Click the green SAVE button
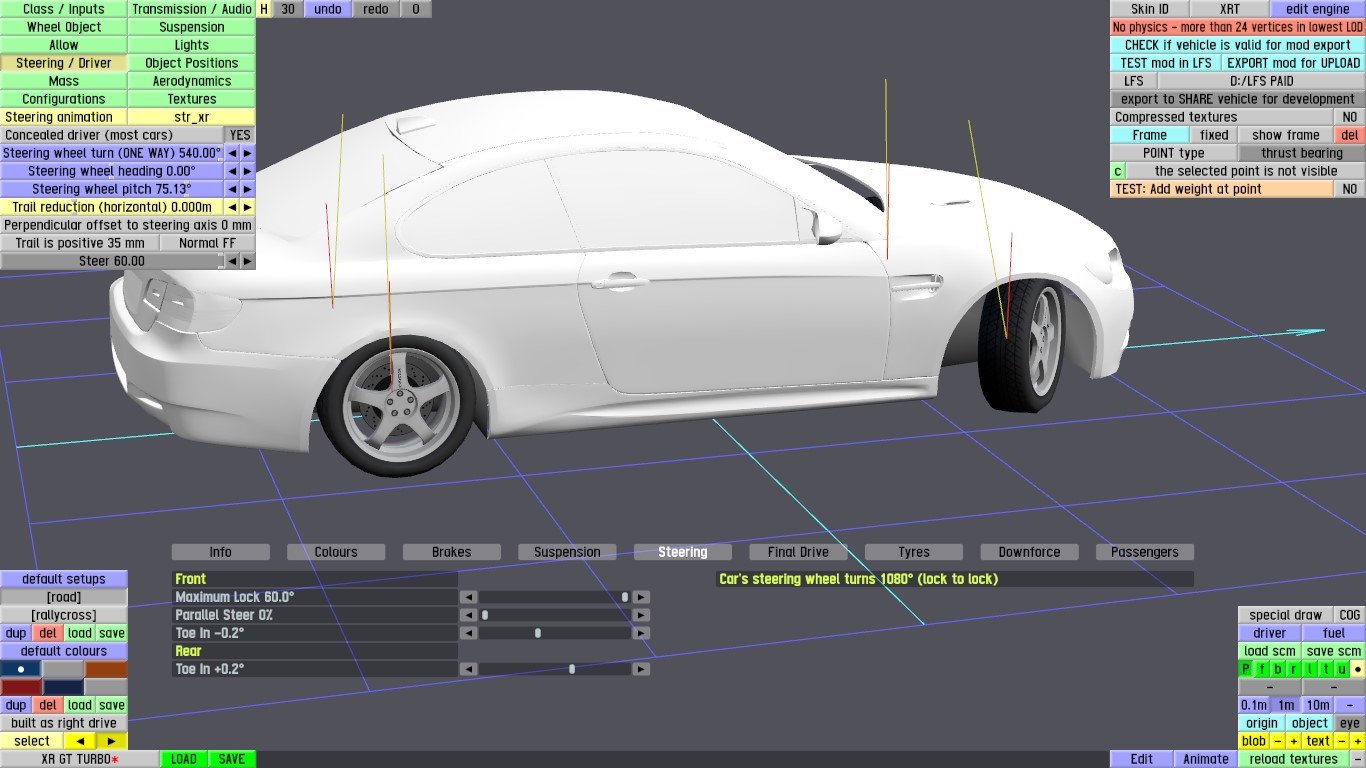The height and width of the screenshot is (768, 1366). [x=232, y=759]
